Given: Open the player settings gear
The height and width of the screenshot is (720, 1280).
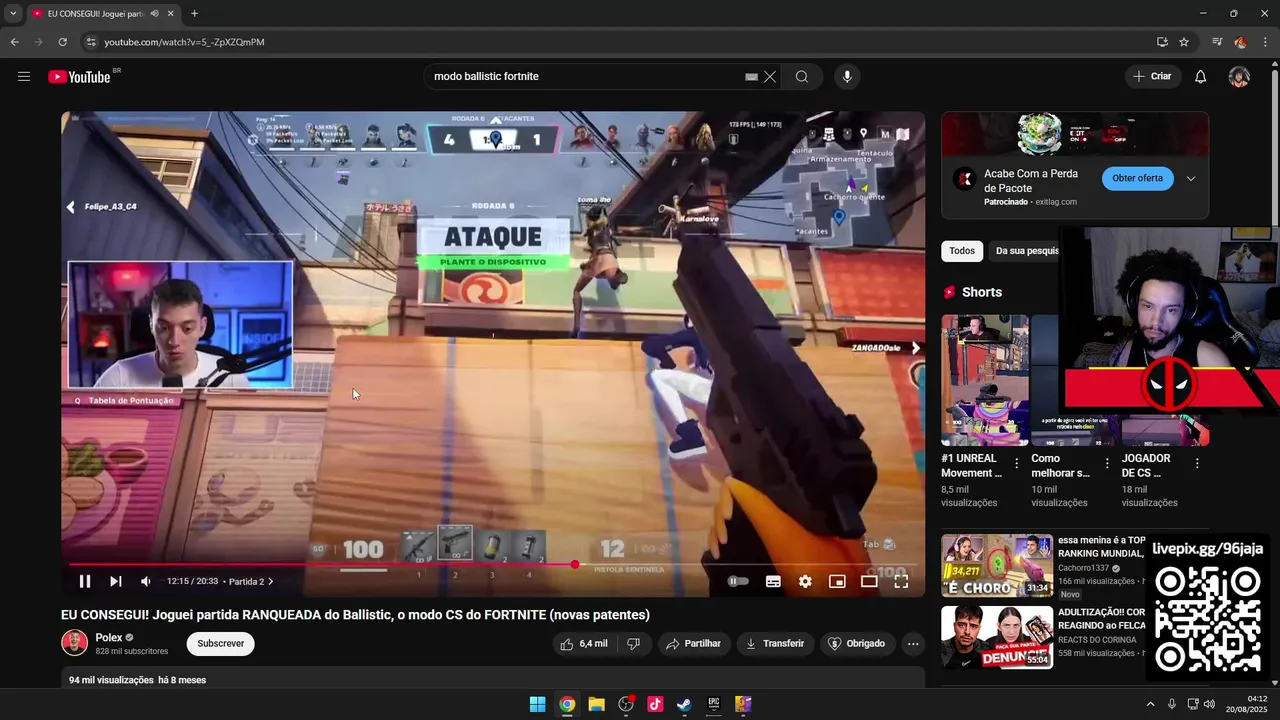Looking at the screenshot, I should click(805, 581).
